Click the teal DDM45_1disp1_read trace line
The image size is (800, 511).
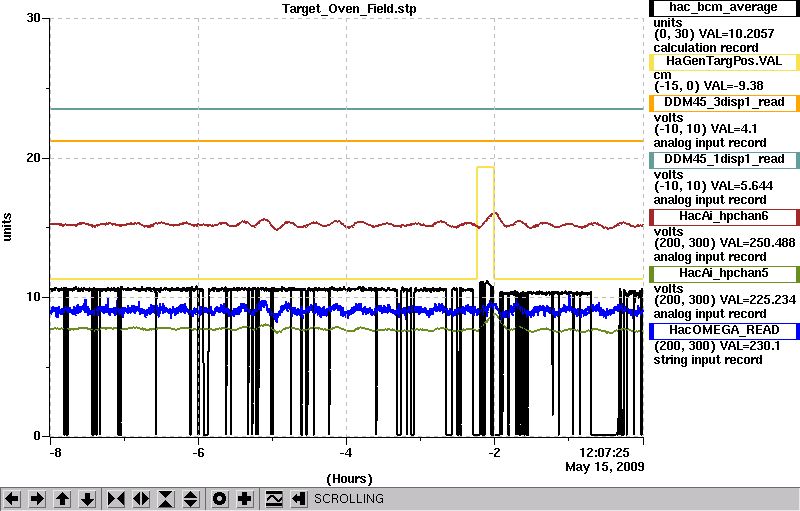pos(347,109)
